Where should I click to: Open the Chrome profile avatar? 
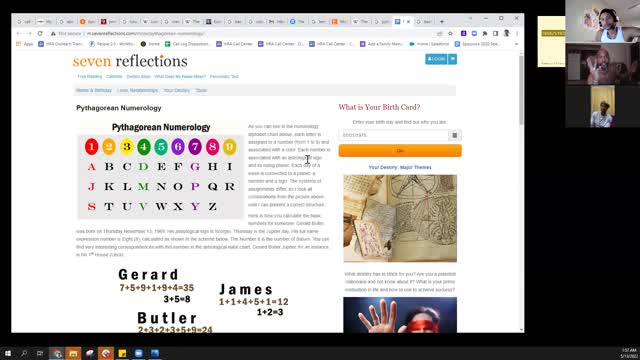[506, 33]
